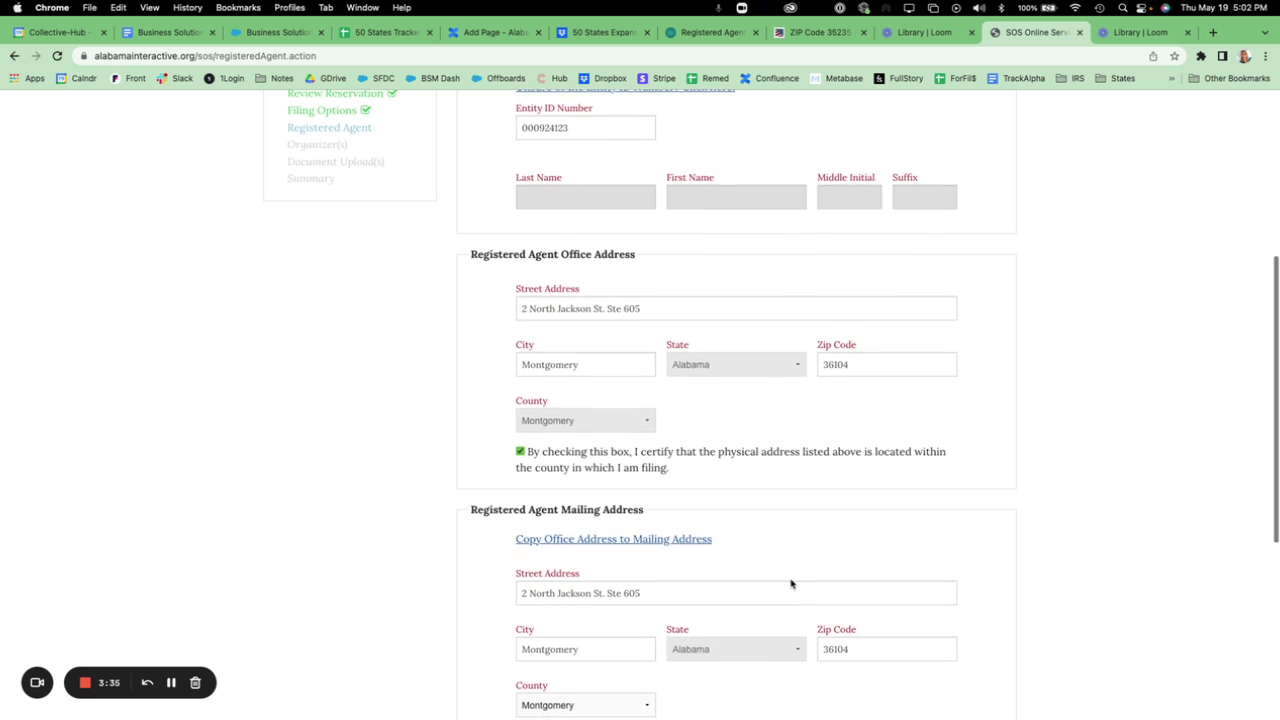The height and width of the screenshot is (720, 1280).
Task: Open the Mailing Address County dropdown
Action: click(585, 706)
